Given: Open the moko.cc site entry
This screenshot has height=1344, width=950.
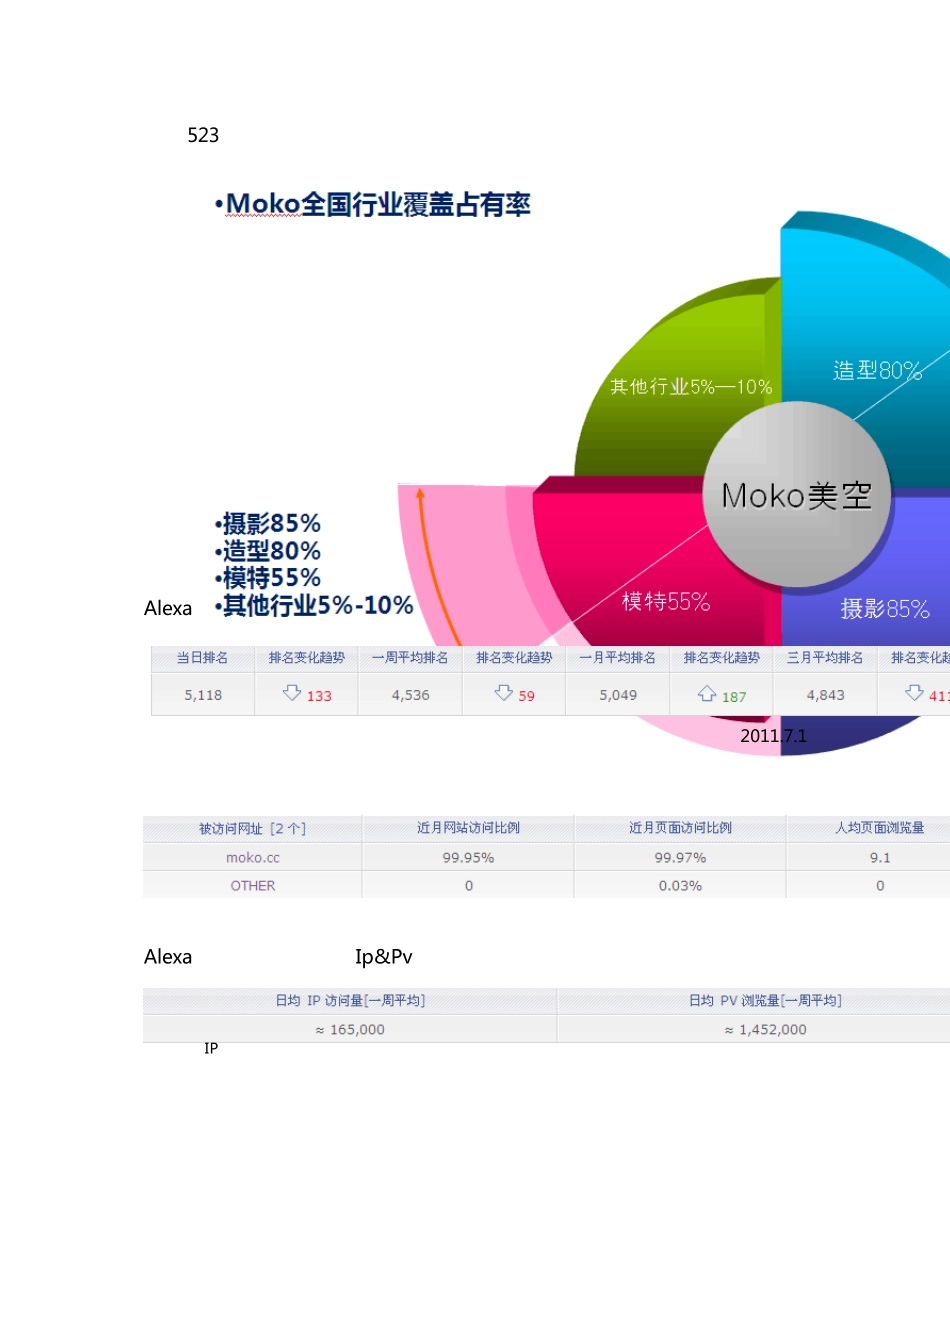Looking at the screenshot, I should click(253, 858).
